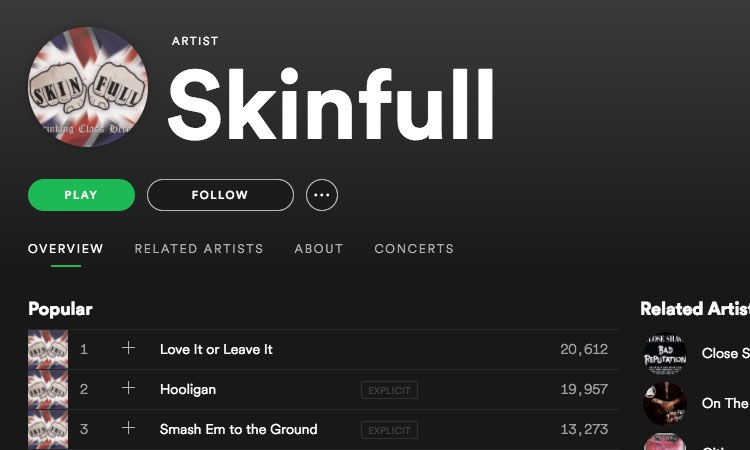The height and width of the screenshot is (450, 750).
Task: Play the track Love It or Leave It
Action: pos(216,349)
